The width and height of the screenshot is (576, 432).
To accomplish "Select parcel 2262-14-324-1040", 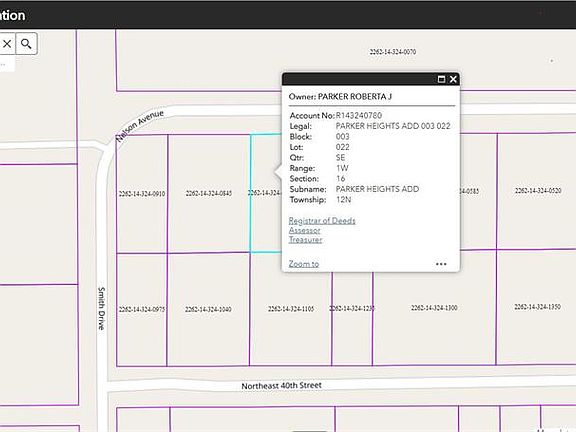I will pos(208,309).
